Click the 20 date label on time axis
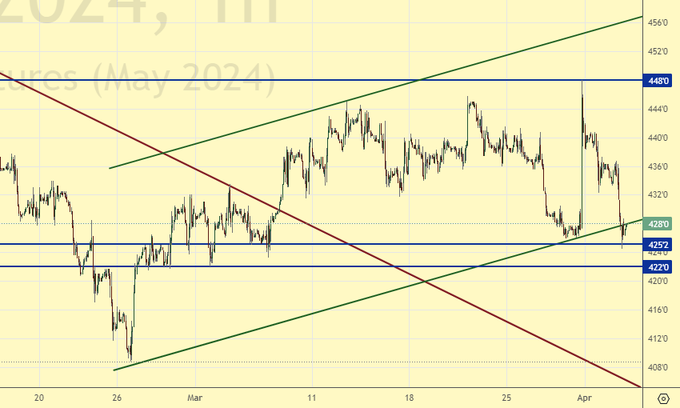 click(39, 397)
